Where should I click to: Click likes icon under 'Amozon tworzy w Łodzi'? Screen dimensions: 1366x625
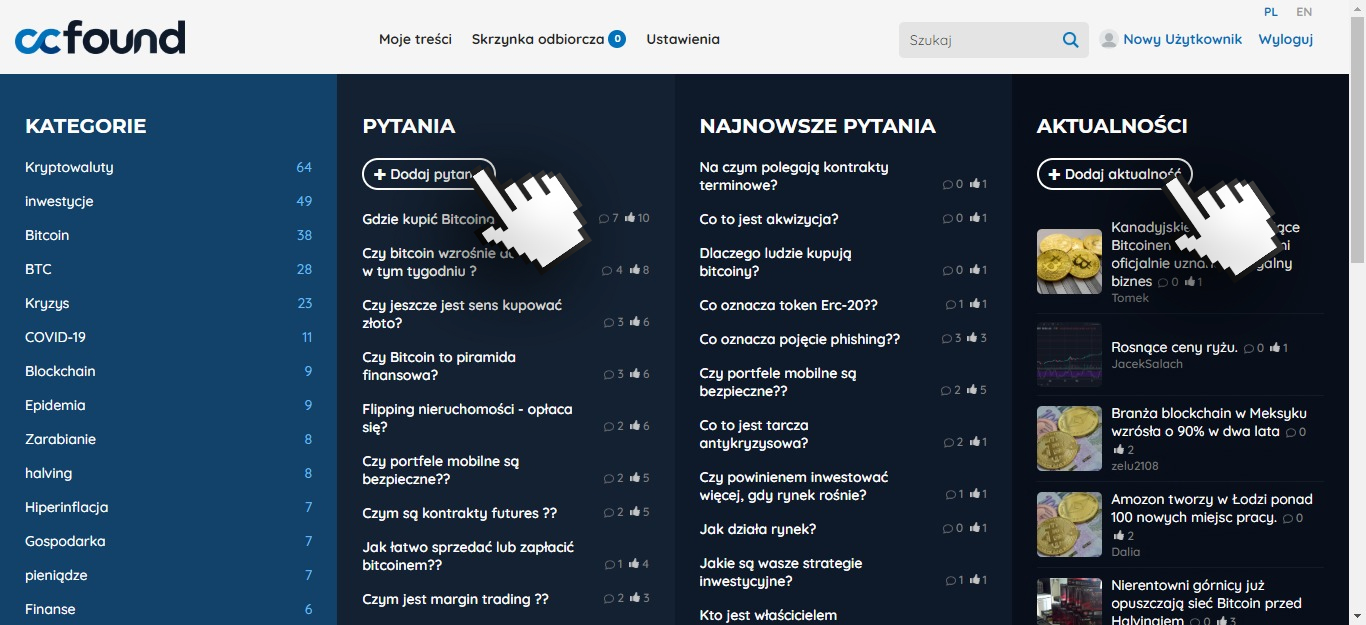point(1118,535)
